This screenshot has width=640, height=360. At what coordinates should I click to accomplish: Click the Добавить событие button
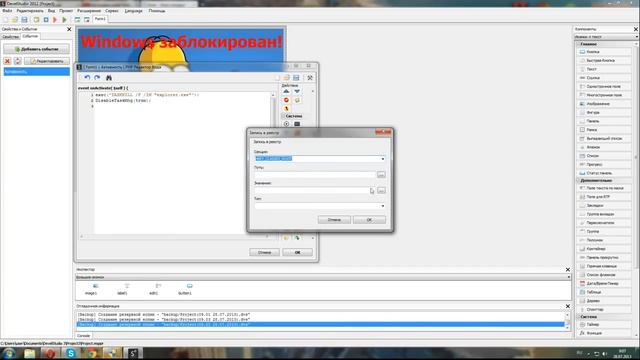tap(36, 49)
